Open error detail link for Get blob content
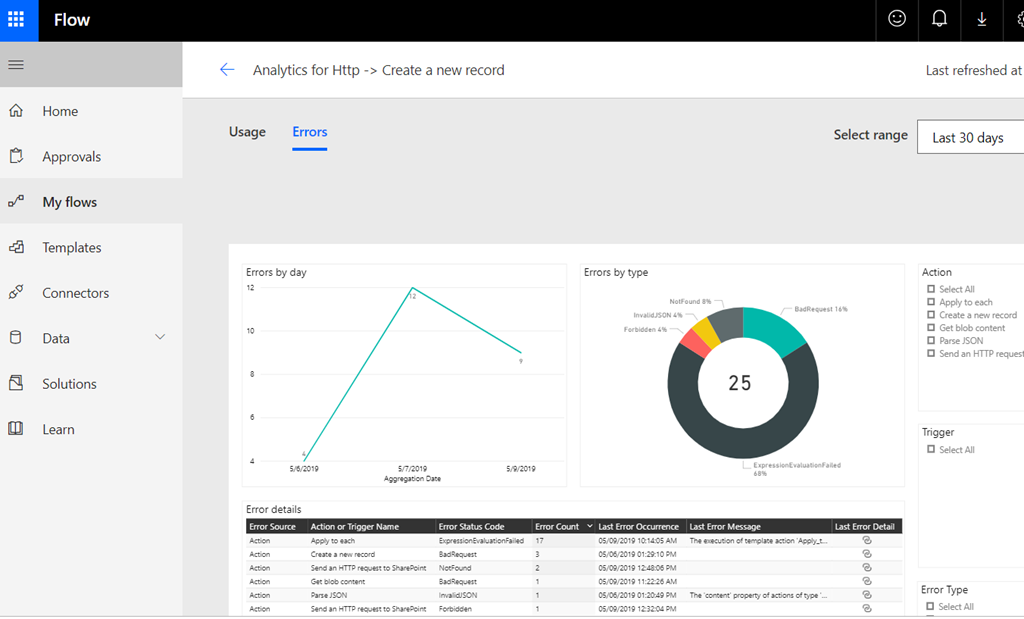This screenshot has width=1024, height=619. pos(867,582)
